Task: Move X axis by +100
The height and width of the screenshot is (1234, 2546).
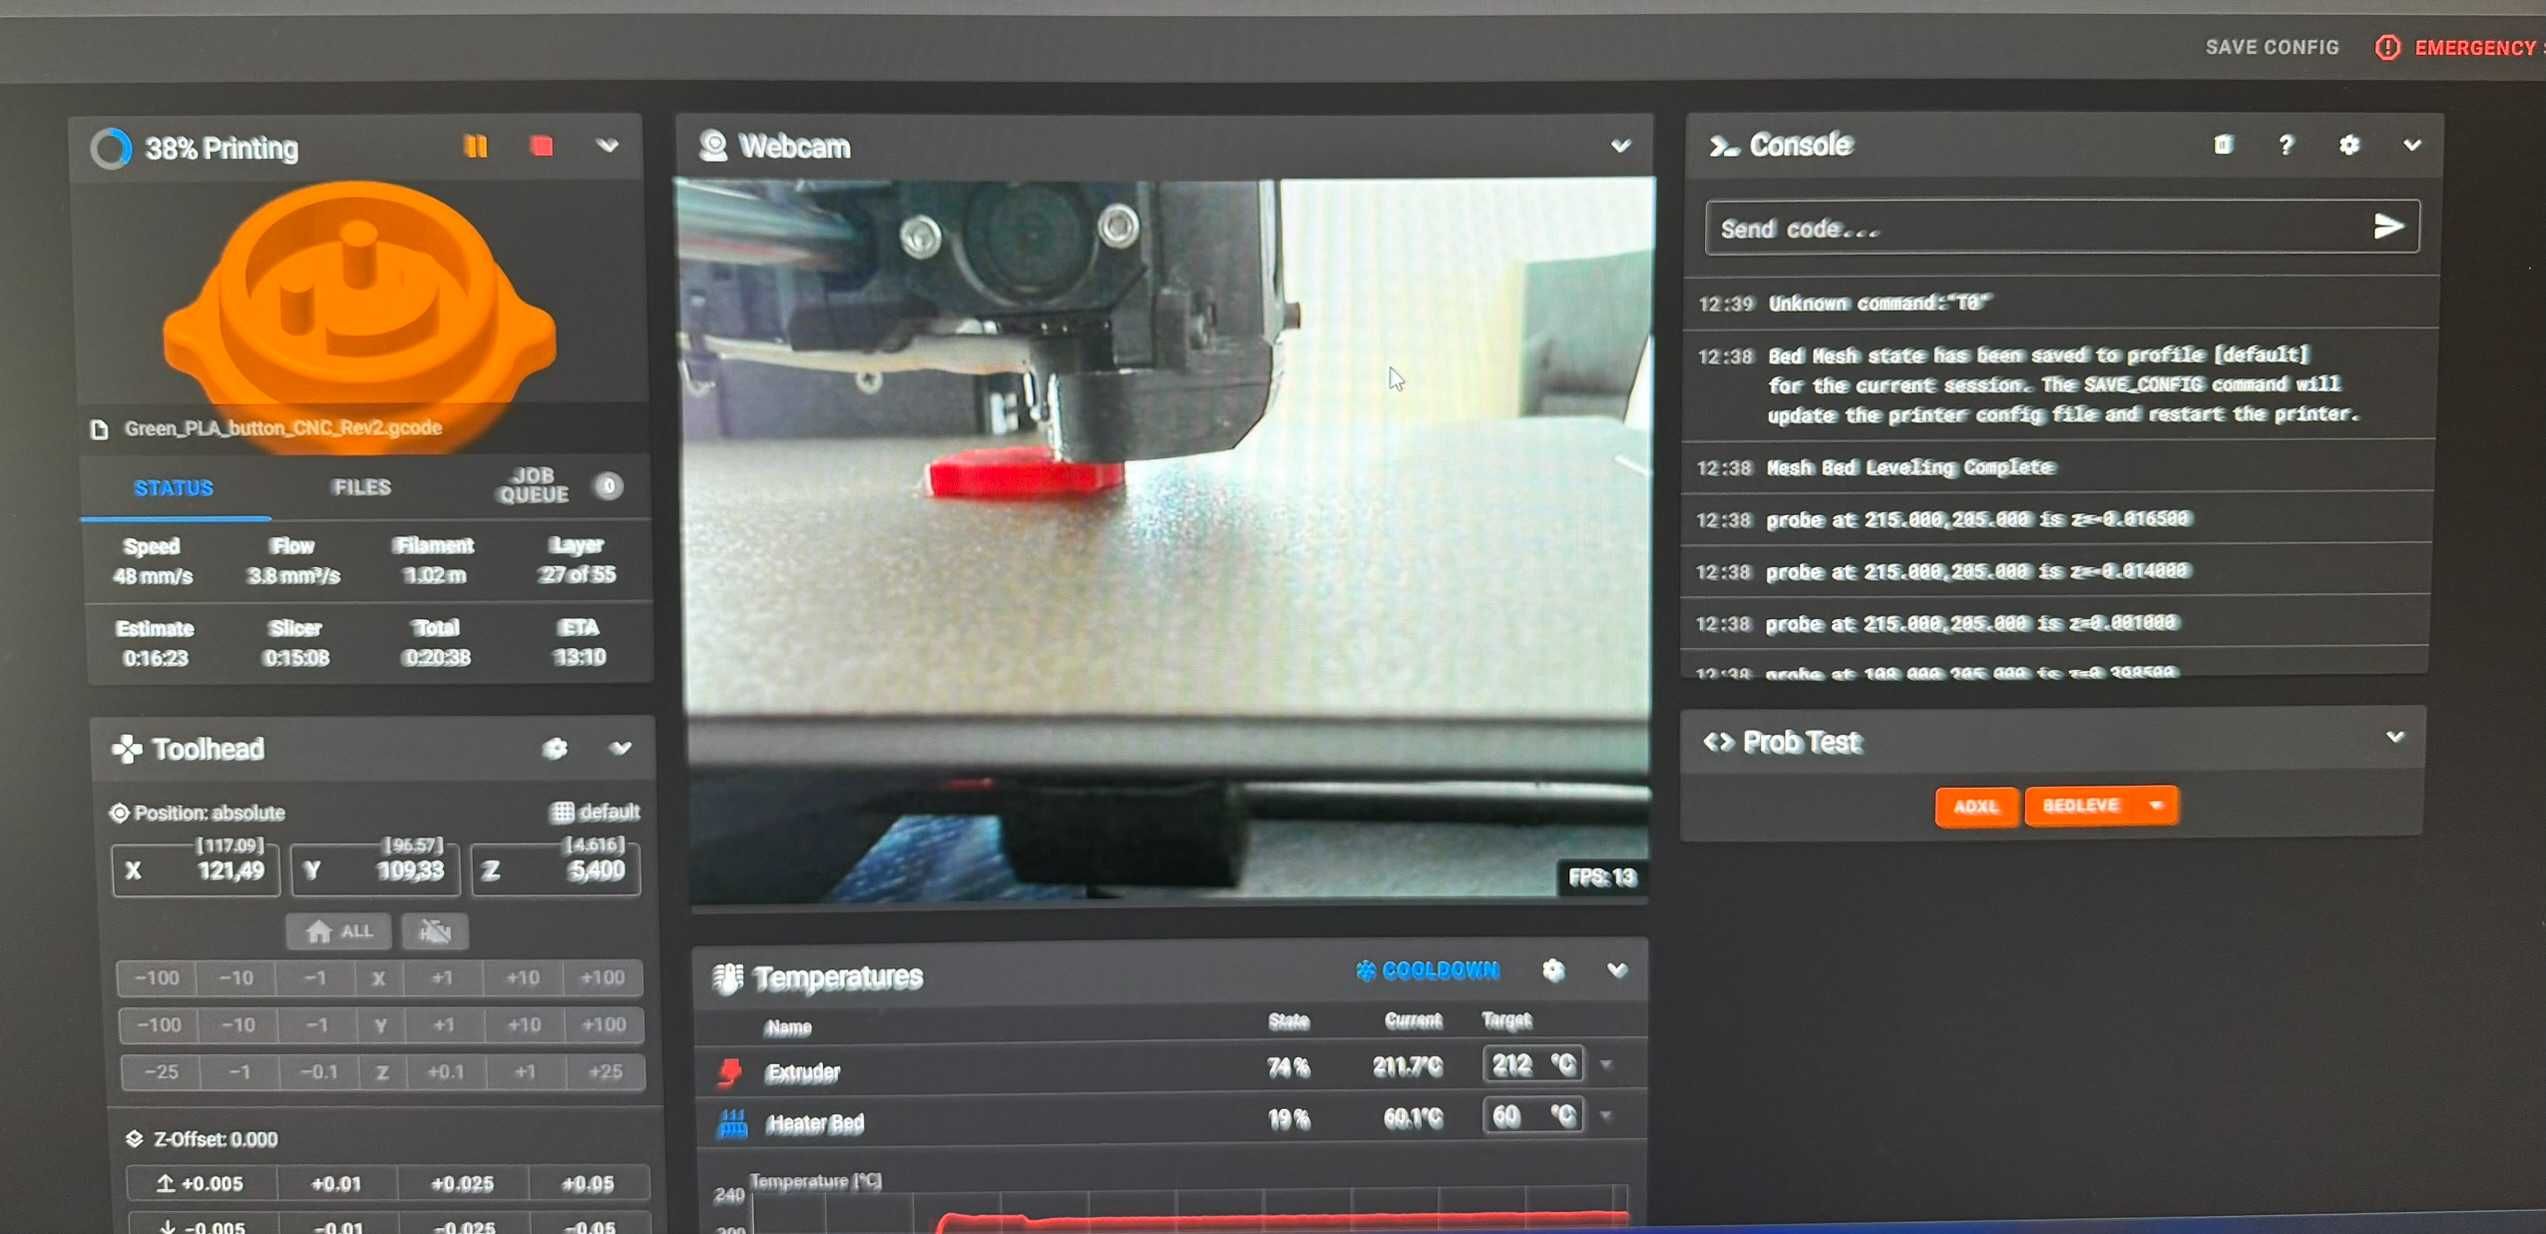Action: [x=602, y=978]
